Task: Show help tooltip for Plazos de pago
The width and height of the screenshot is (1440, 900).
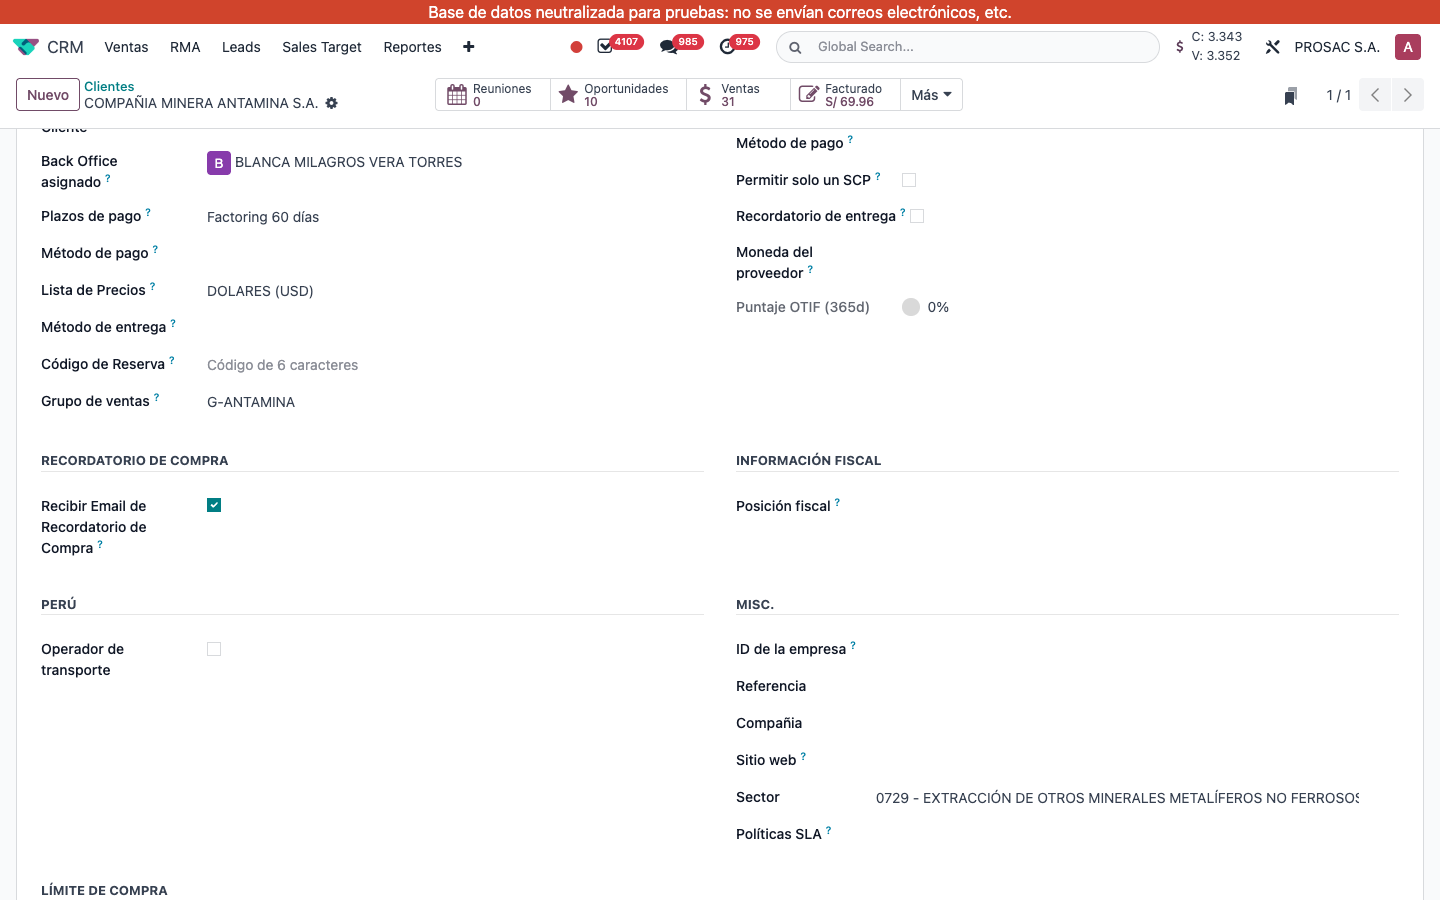Action: click(x=148, y=212)
